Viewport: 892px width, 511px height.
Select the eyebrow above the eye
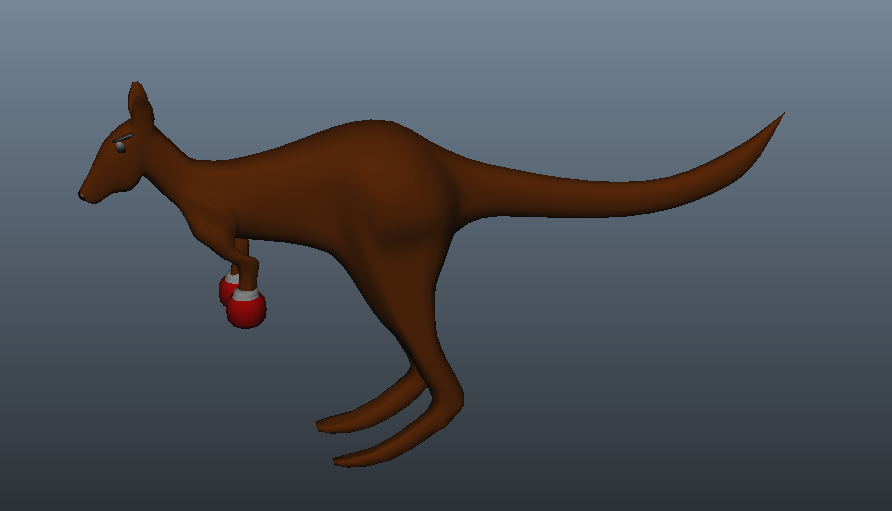(x=122, y=137)
